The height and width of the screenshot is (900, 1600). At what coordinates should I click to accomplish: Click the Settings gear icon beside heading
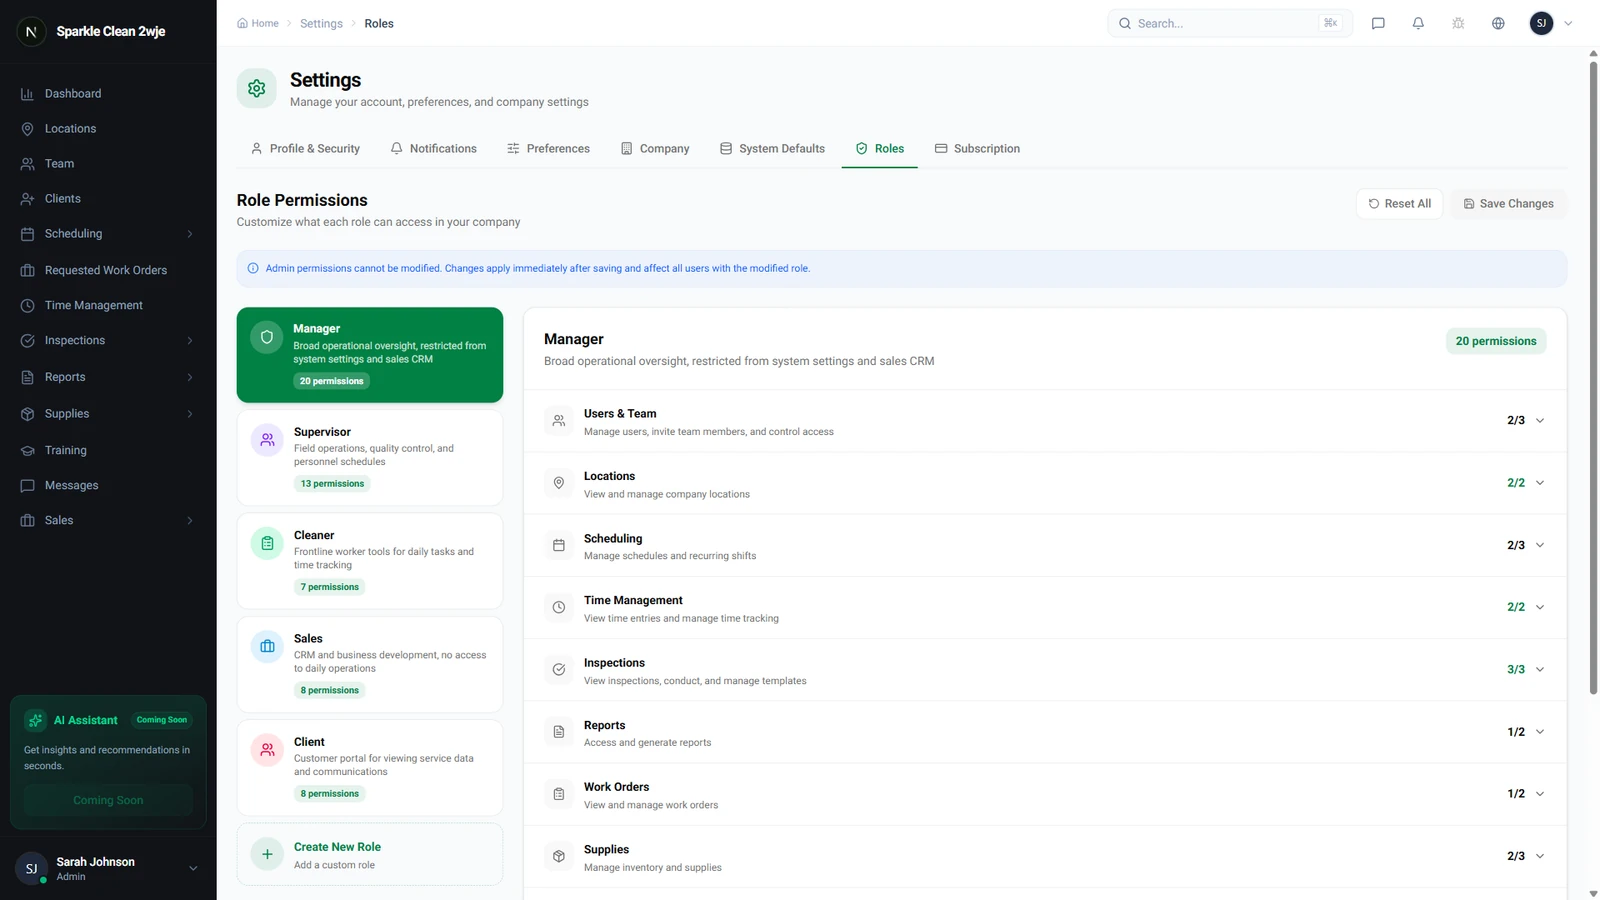(257, 88)
